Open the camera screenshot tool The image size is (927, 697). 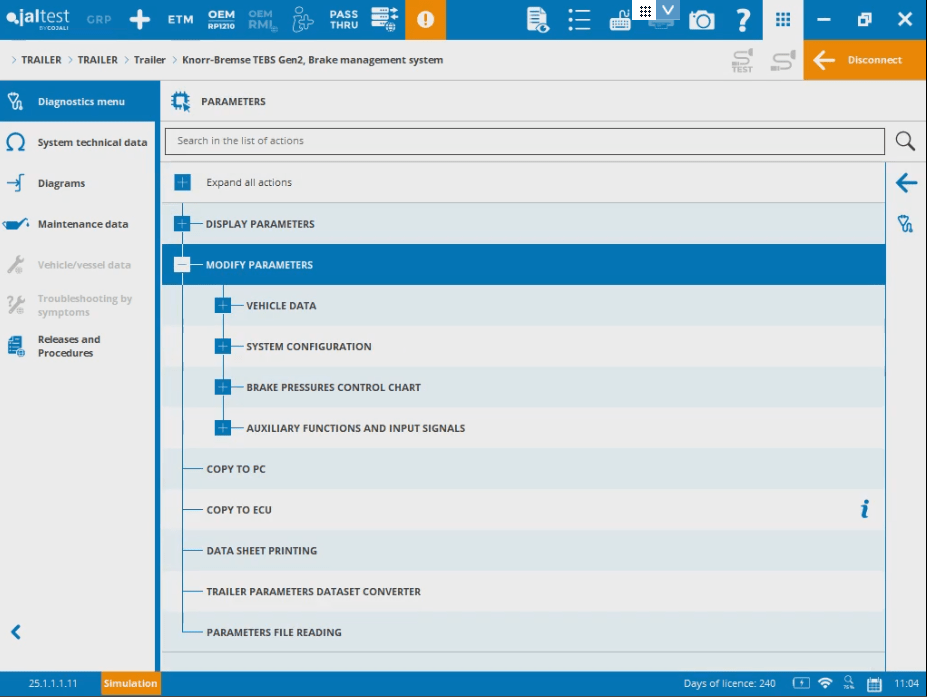point(702,20)
